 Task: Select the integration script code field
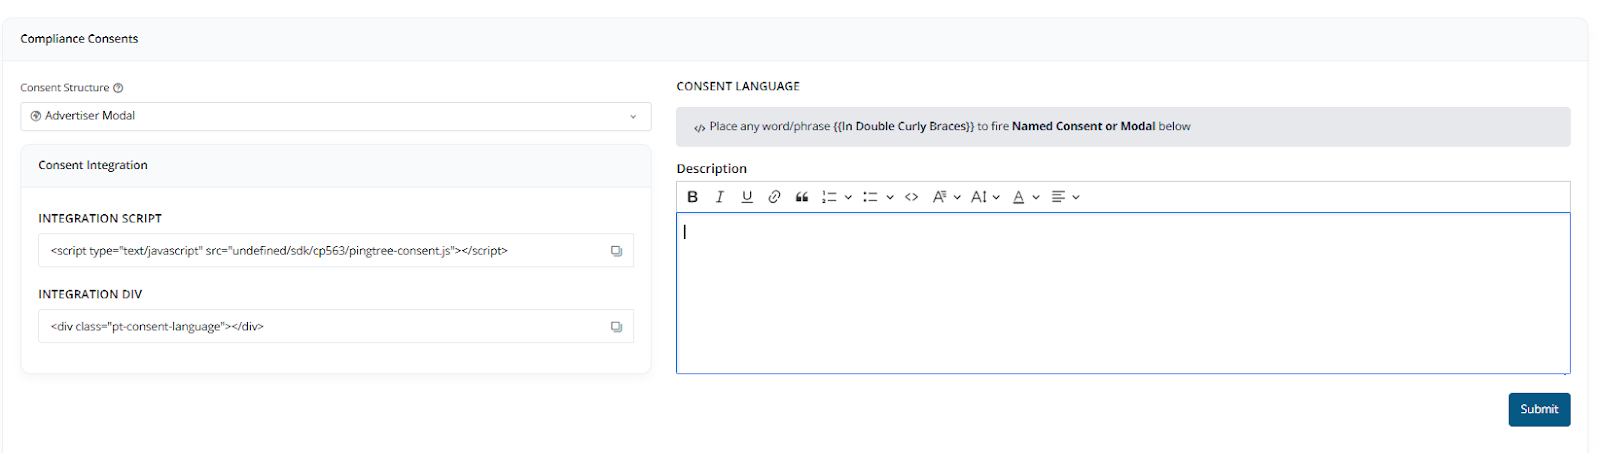tap(336, 251)
